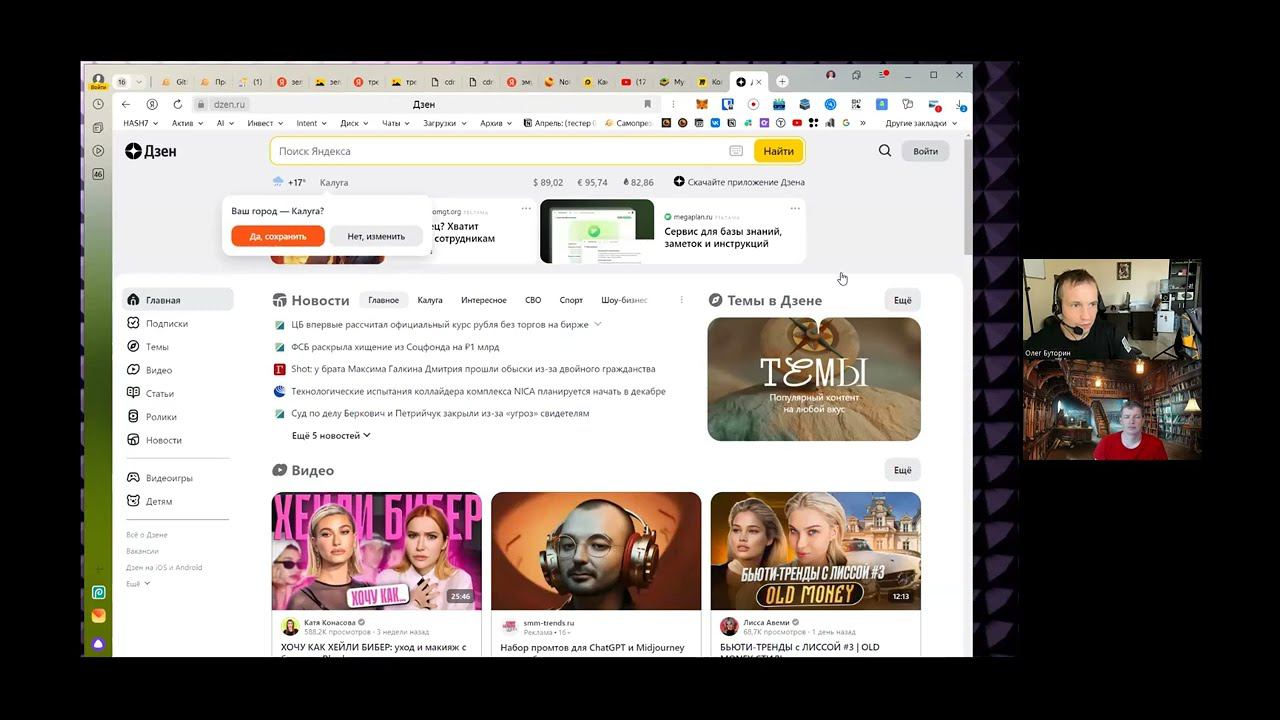This screenshot has width=1280, height=720.
Task: Switch to Калуга news tab
Action: [430, 300]
